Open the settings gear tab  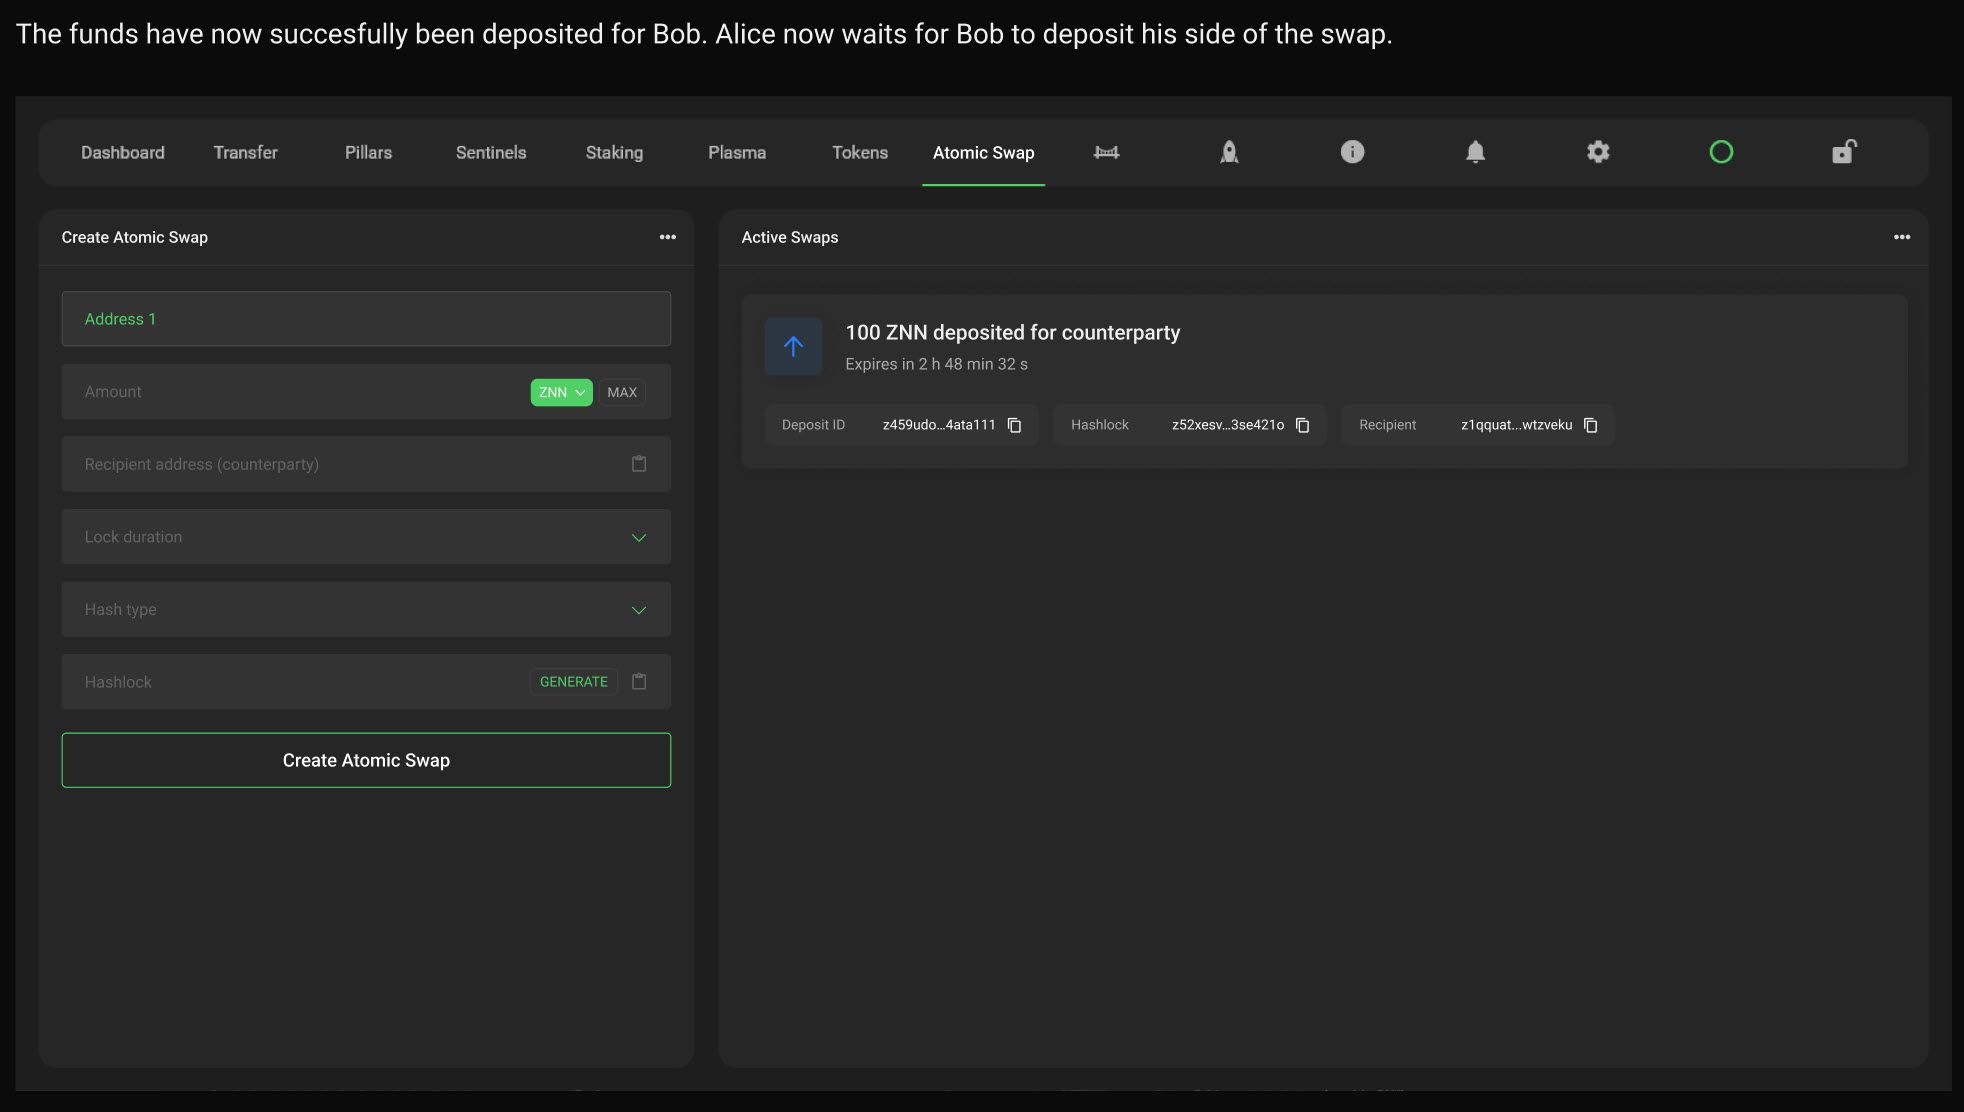pyautogui.click(x=1598, y=152)
